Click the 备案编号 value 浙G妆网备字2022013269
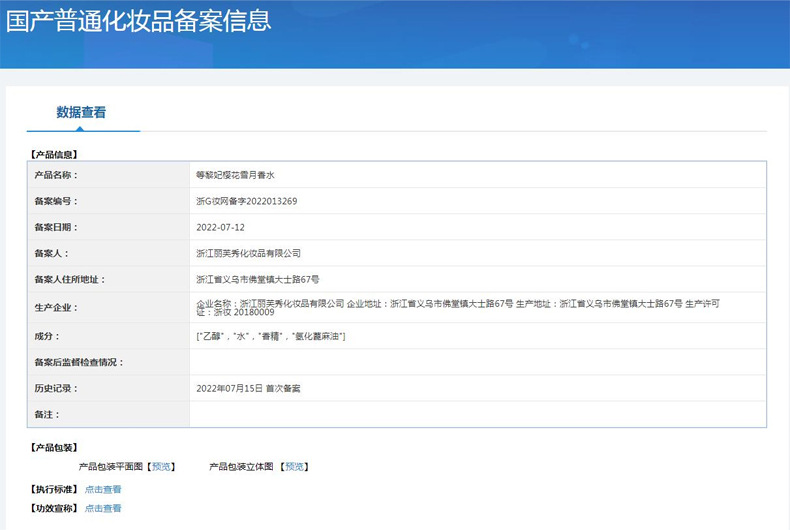 tap(247, 202)
